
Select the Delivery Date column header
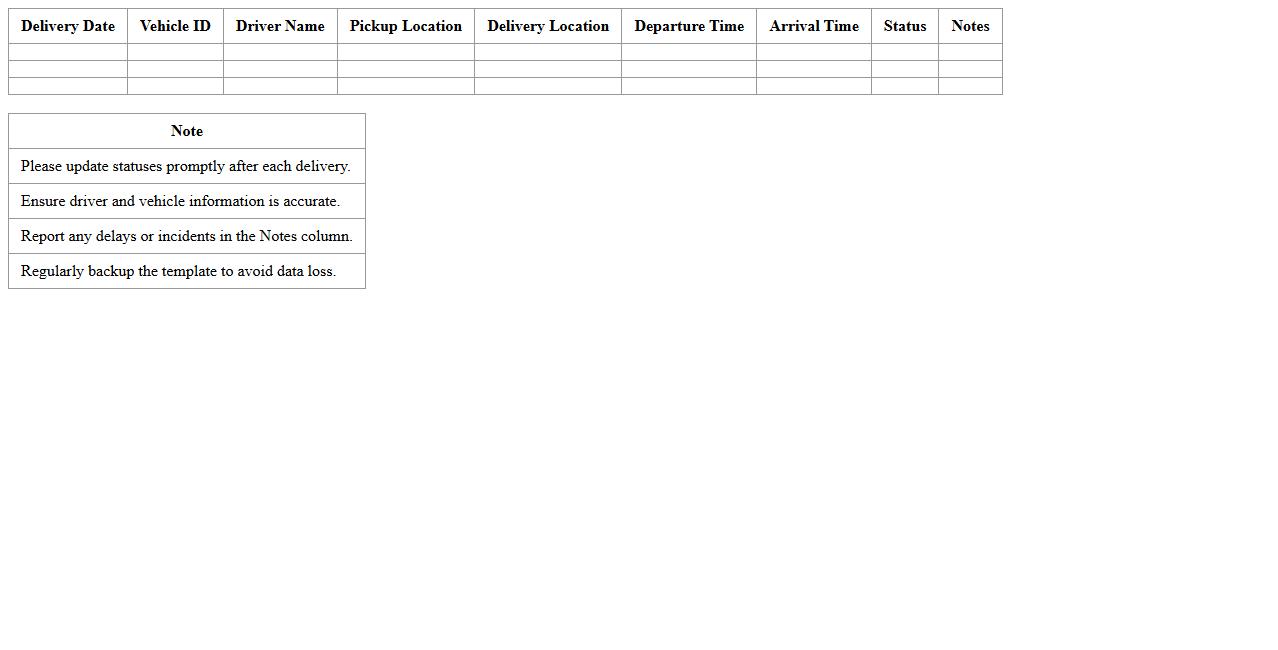(x=67, y=26)
